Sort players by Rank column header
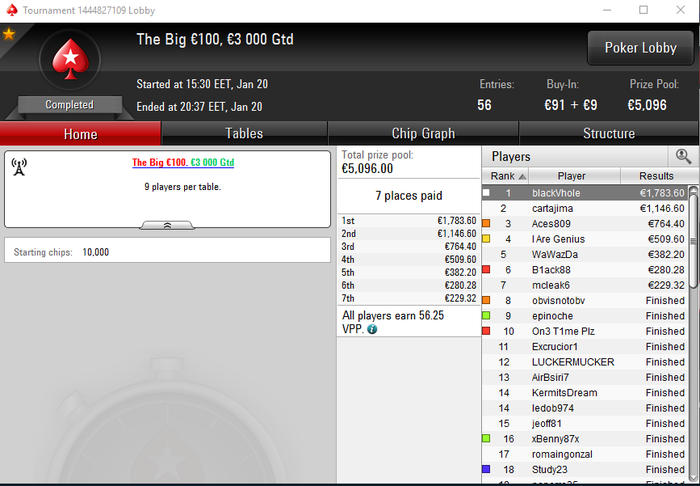The width and height of the screenshot is (700, 486). coord(505,176)
